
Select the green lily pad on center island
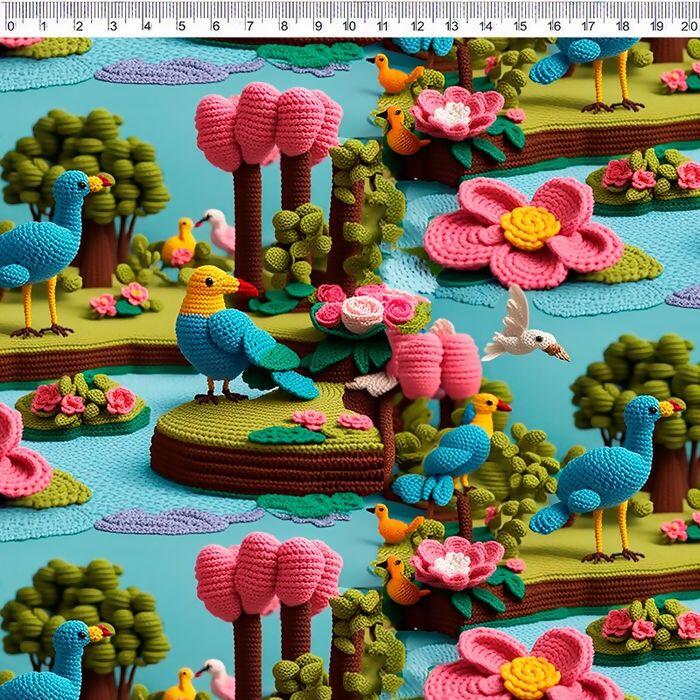(x=285, y=435)
